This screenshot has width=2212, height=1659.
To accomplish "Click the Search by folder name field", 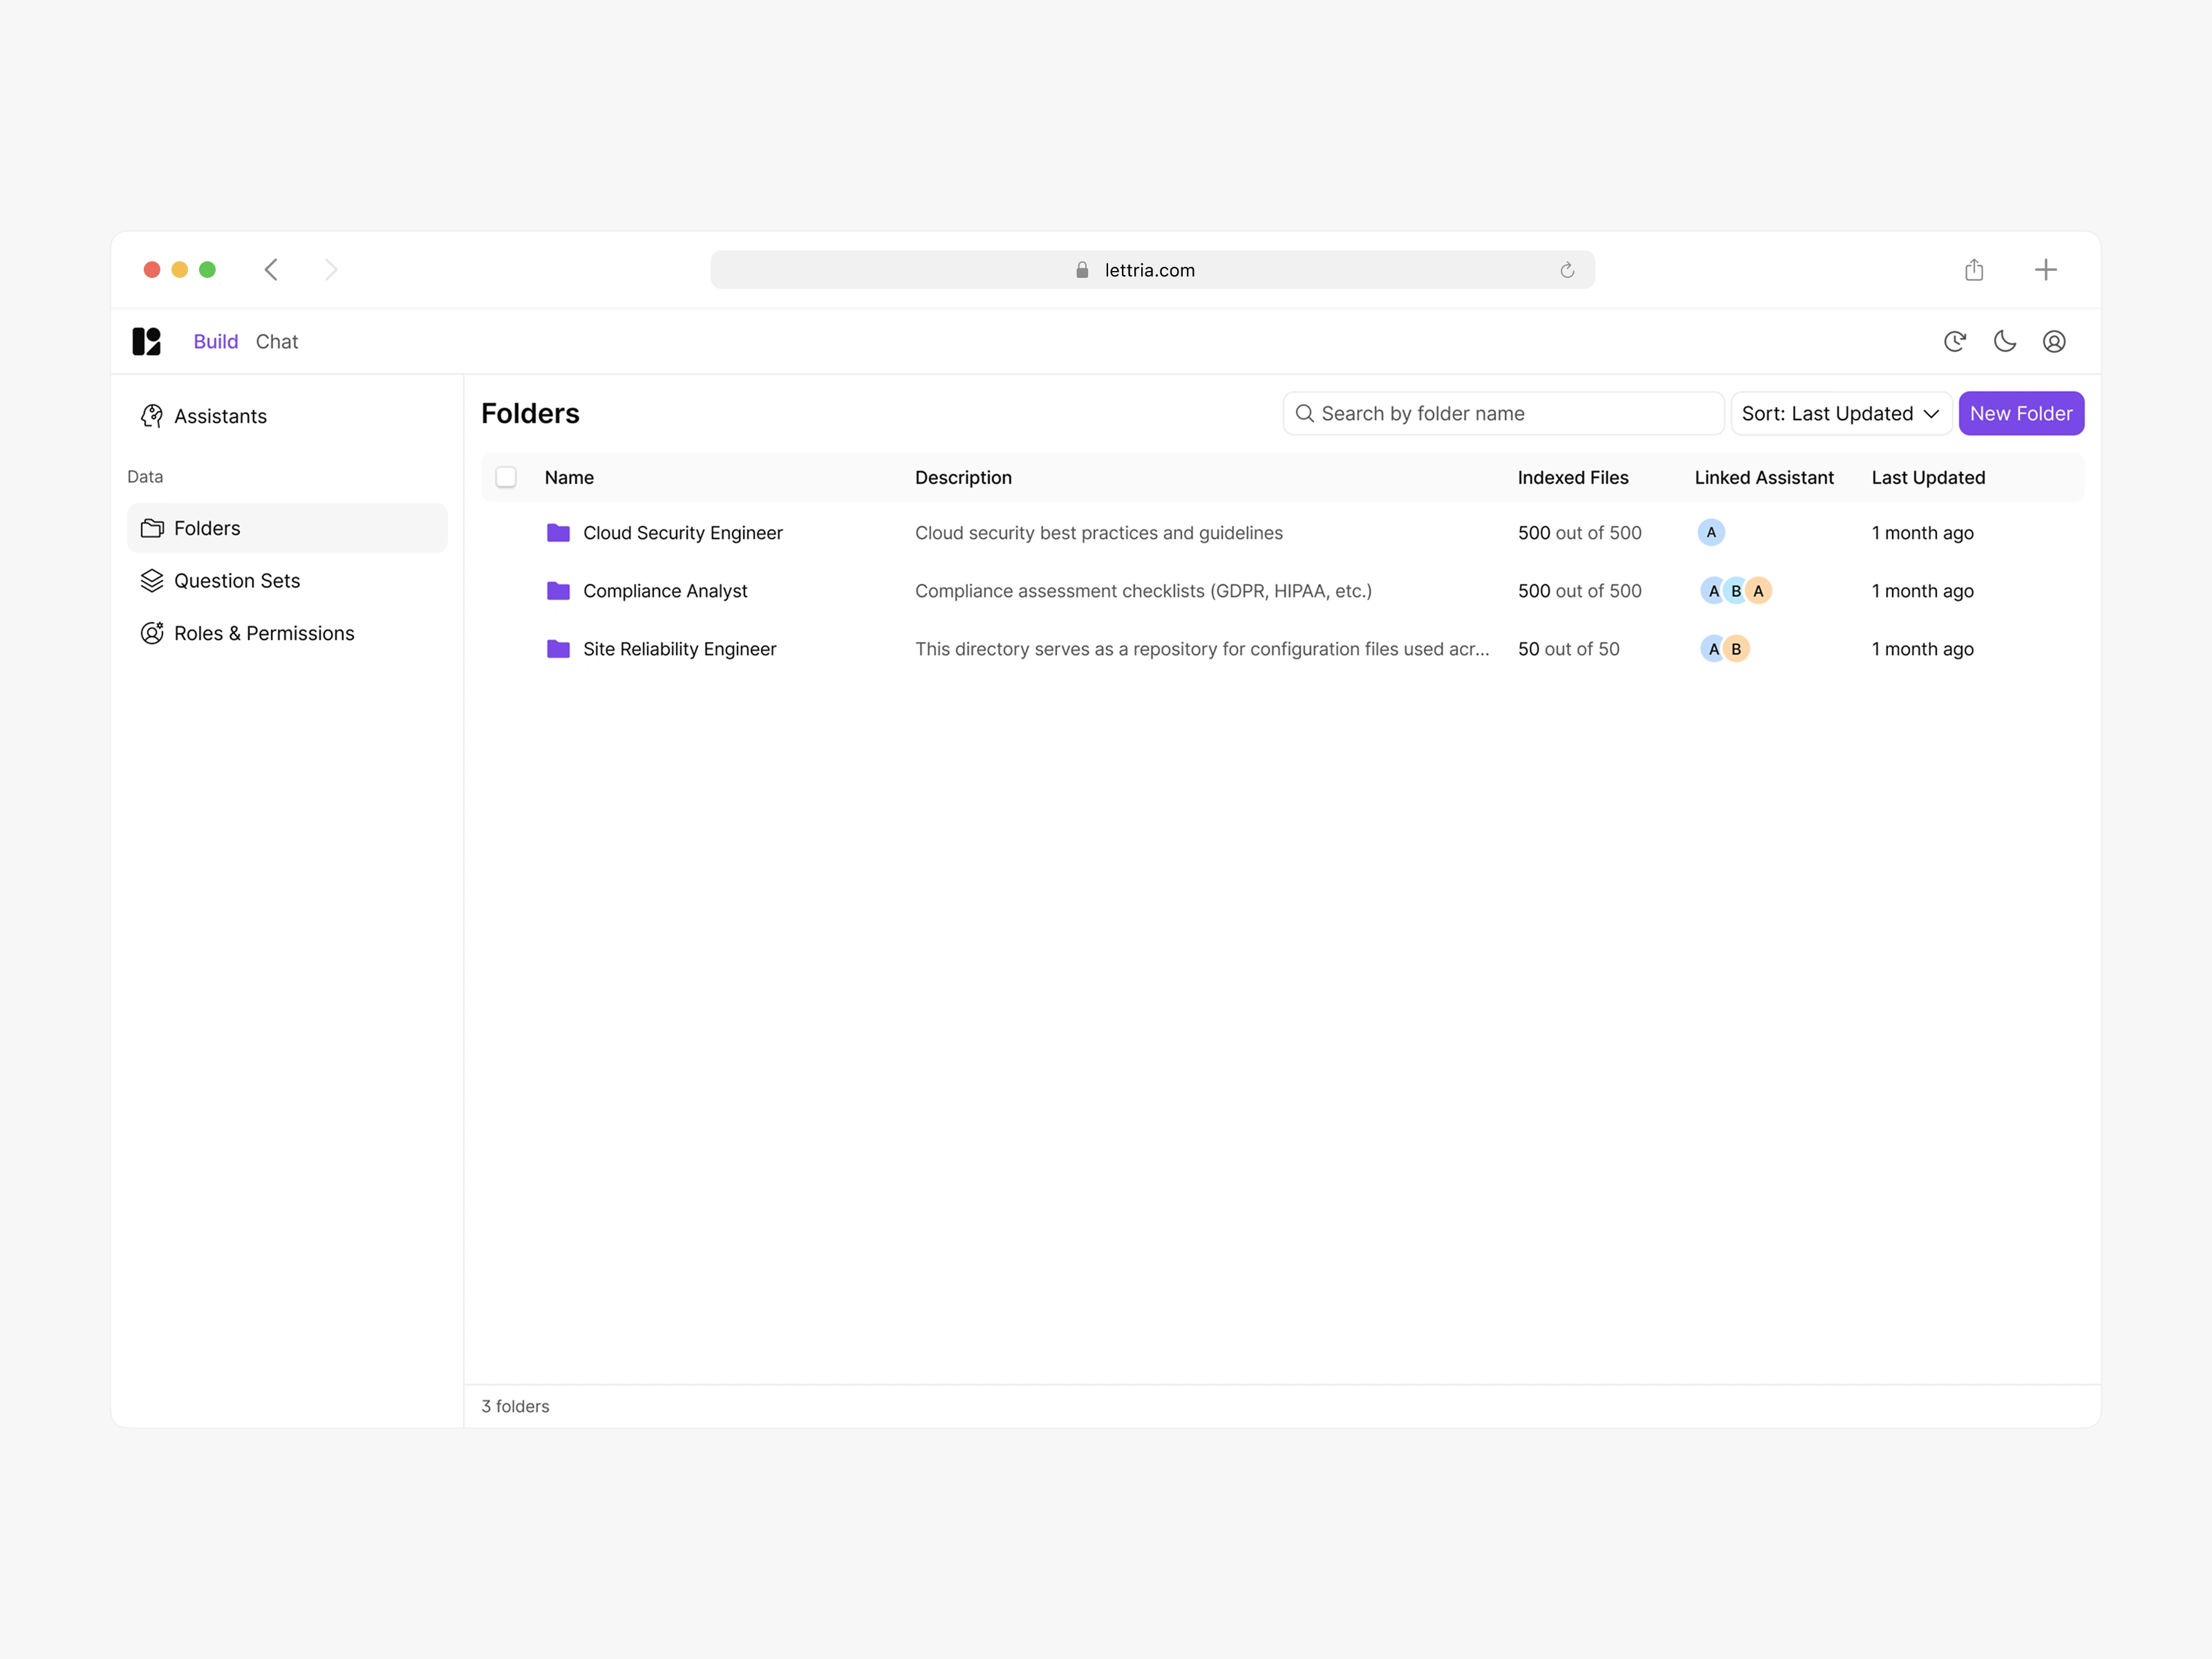I will [x=1503, y=413].
